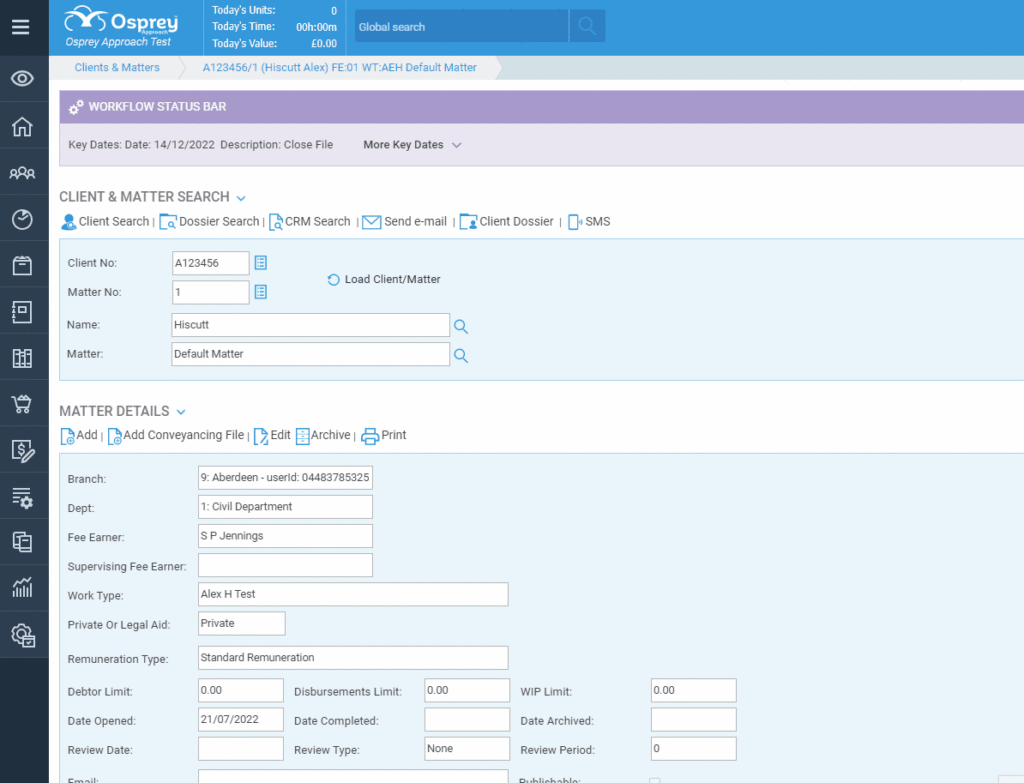The height and width of the screenshot is (783, 1024).
Task: Click the Work Type field
Action: (353, 594)
